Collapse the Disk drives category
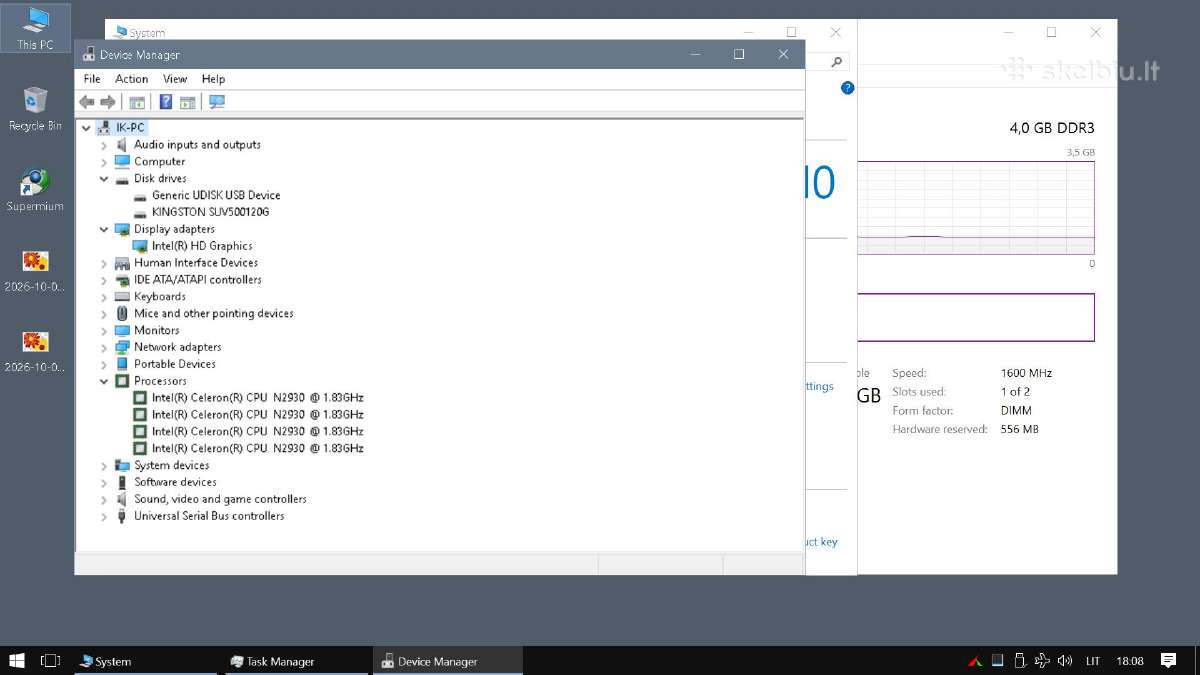 point(104,178)
